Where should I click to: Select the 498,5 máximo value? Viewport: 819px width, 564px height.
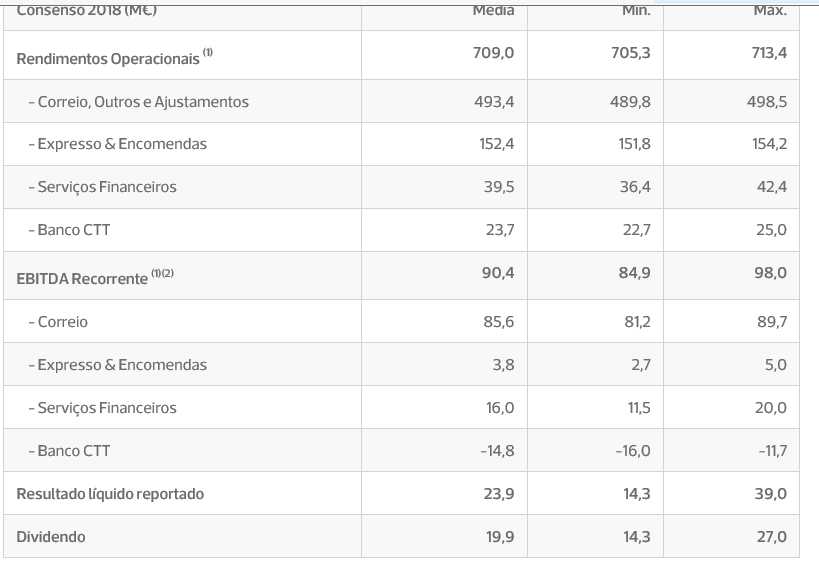pos(767,102)
